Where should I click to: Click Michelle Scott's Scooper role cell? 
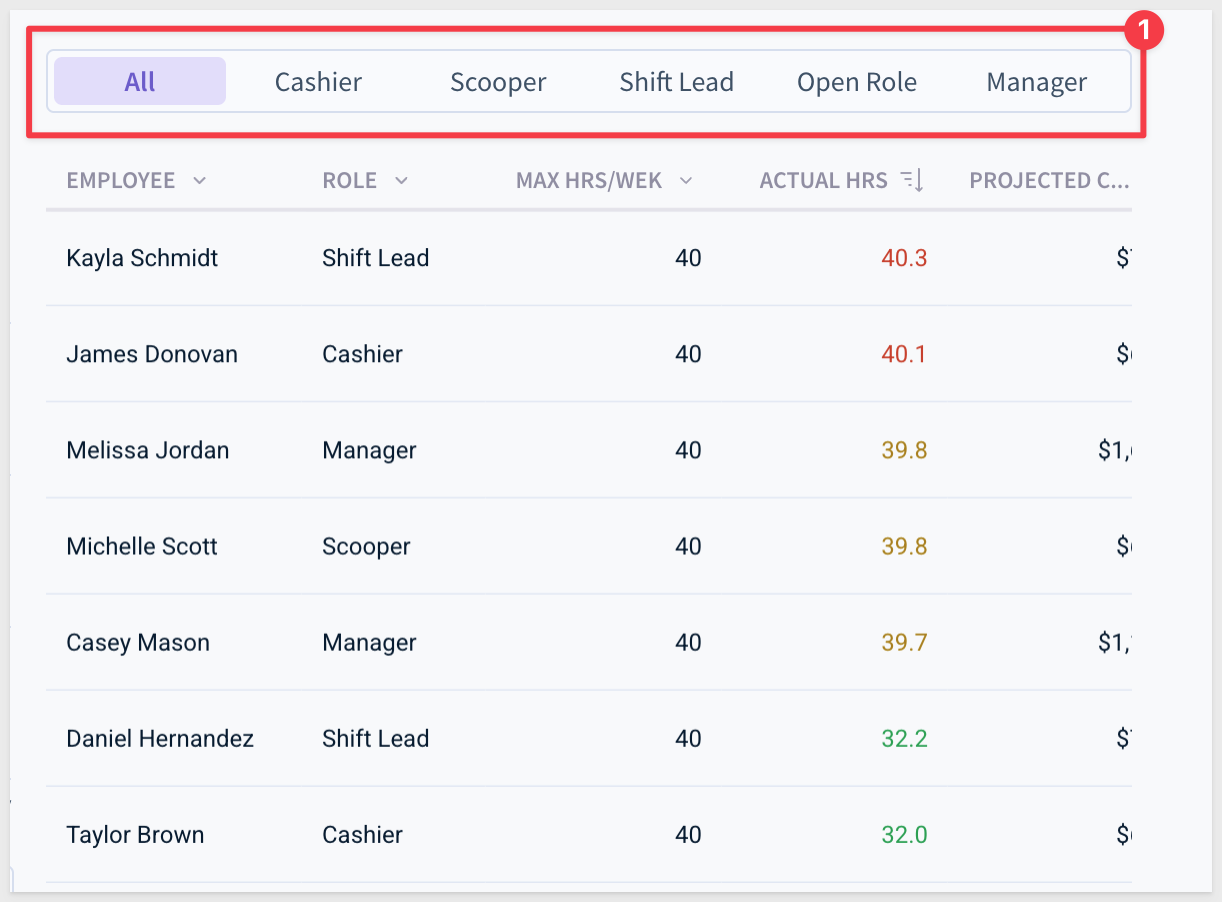click(x=366, y=546)
